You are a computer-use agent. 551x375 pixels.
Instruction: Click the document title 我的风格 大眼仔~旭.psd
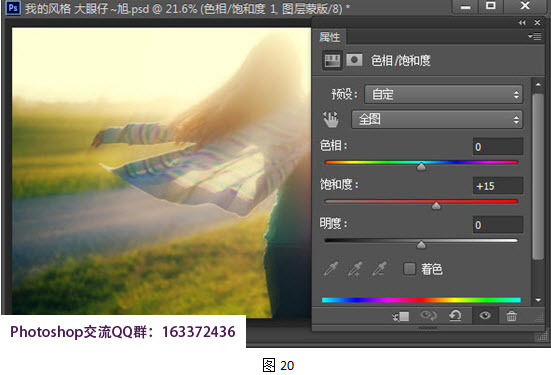[x=87, y=8]
